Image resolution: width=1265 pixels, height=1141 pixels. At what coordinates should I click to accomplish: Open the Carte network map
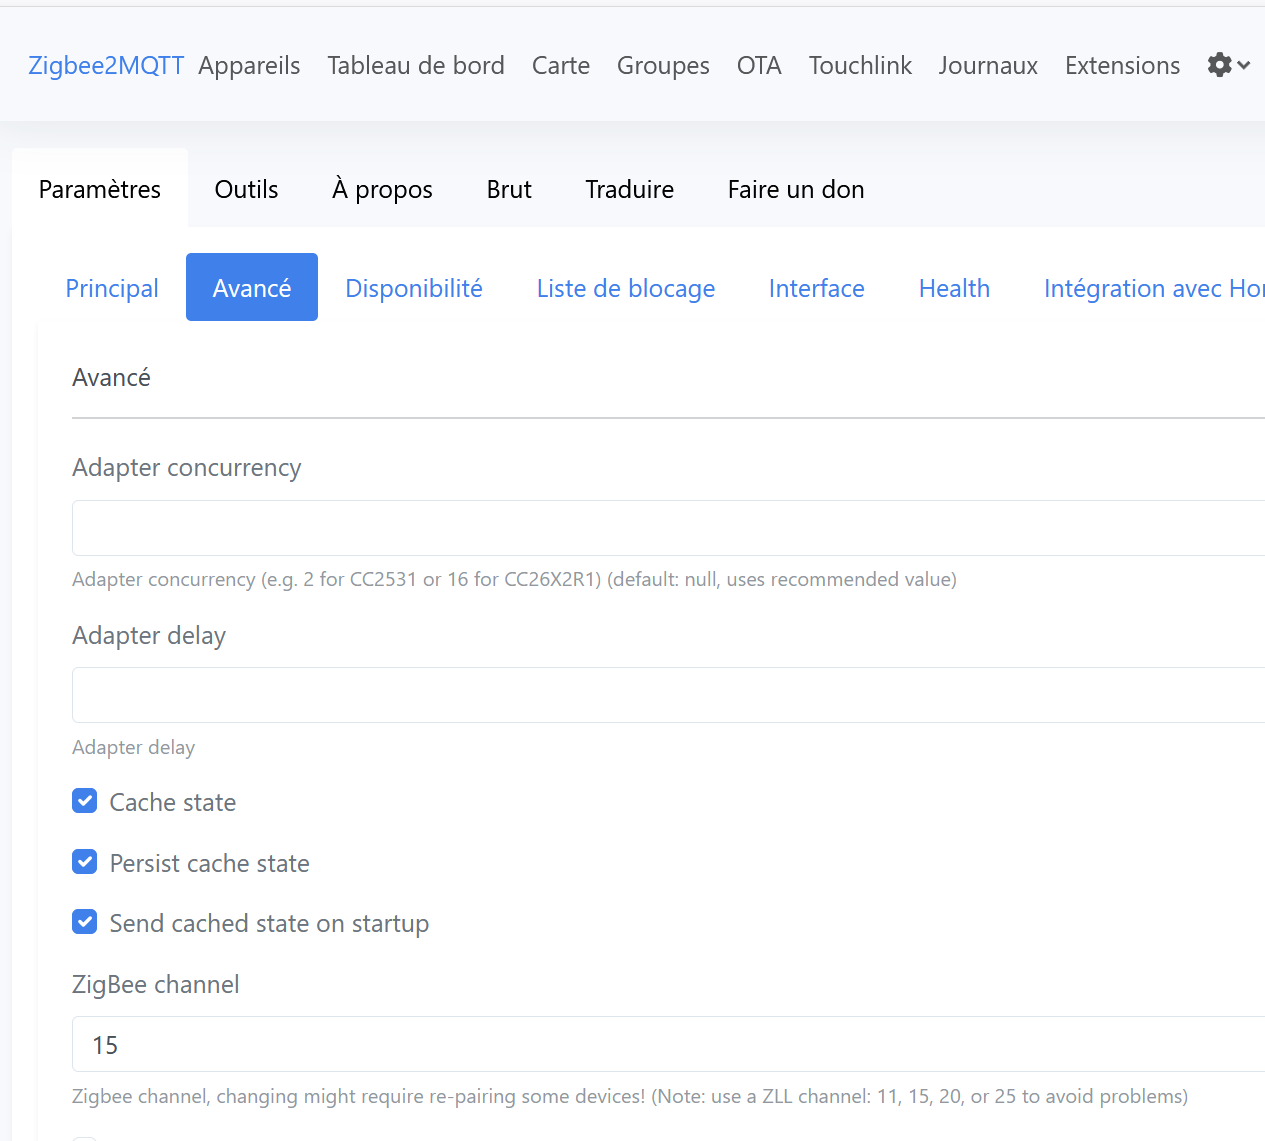tap(560, 65)
